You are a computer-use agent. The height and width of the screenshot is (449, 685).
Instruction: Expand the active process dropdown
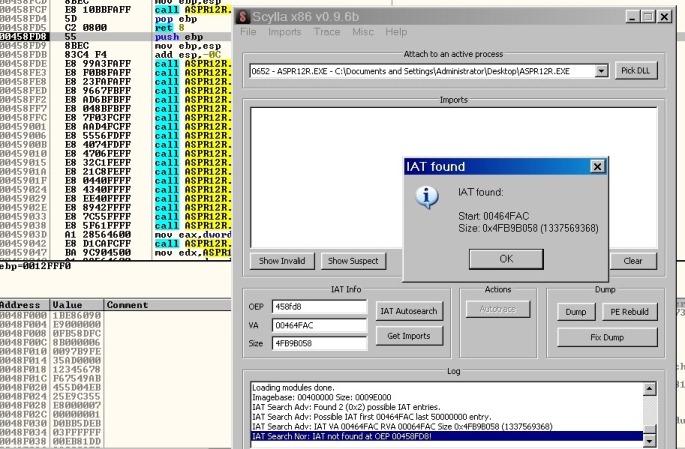click(601, 71)
